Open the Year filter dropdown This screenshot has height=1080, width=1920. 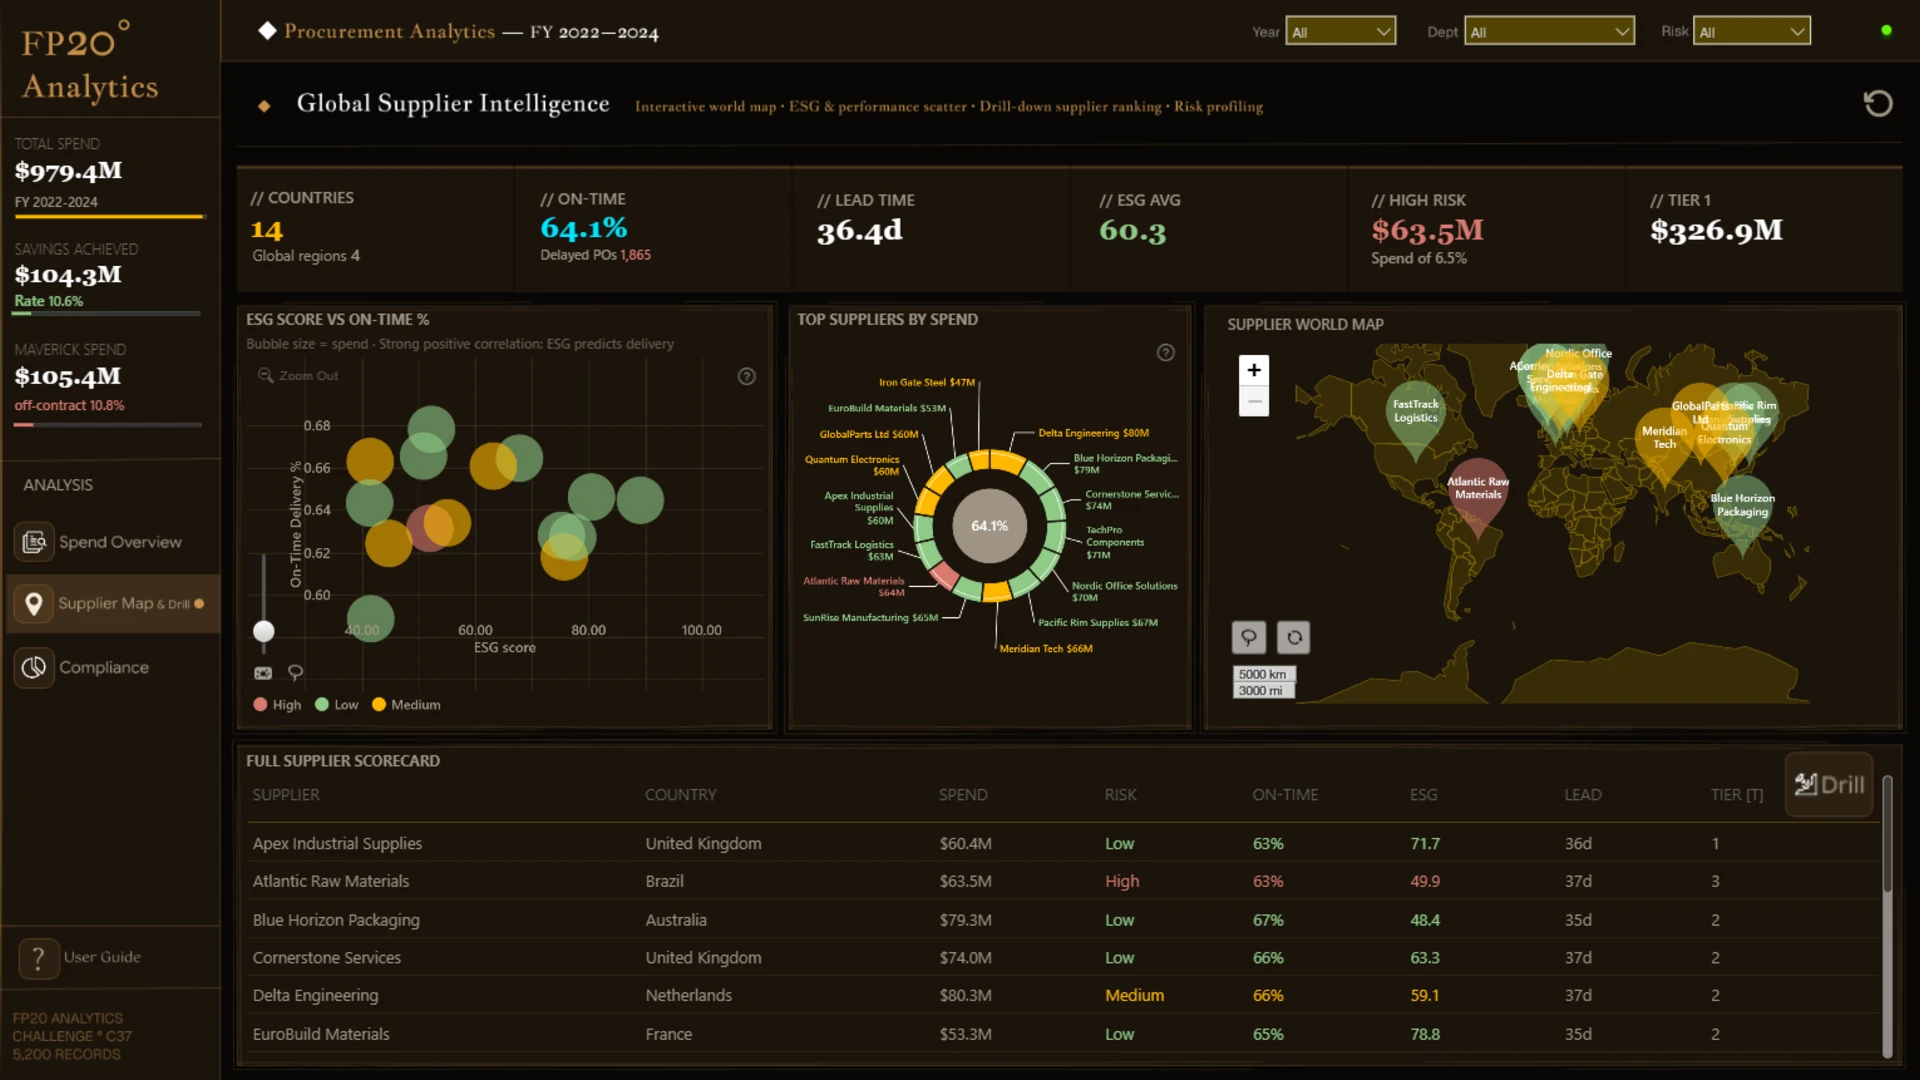[x=1341, y=32]
